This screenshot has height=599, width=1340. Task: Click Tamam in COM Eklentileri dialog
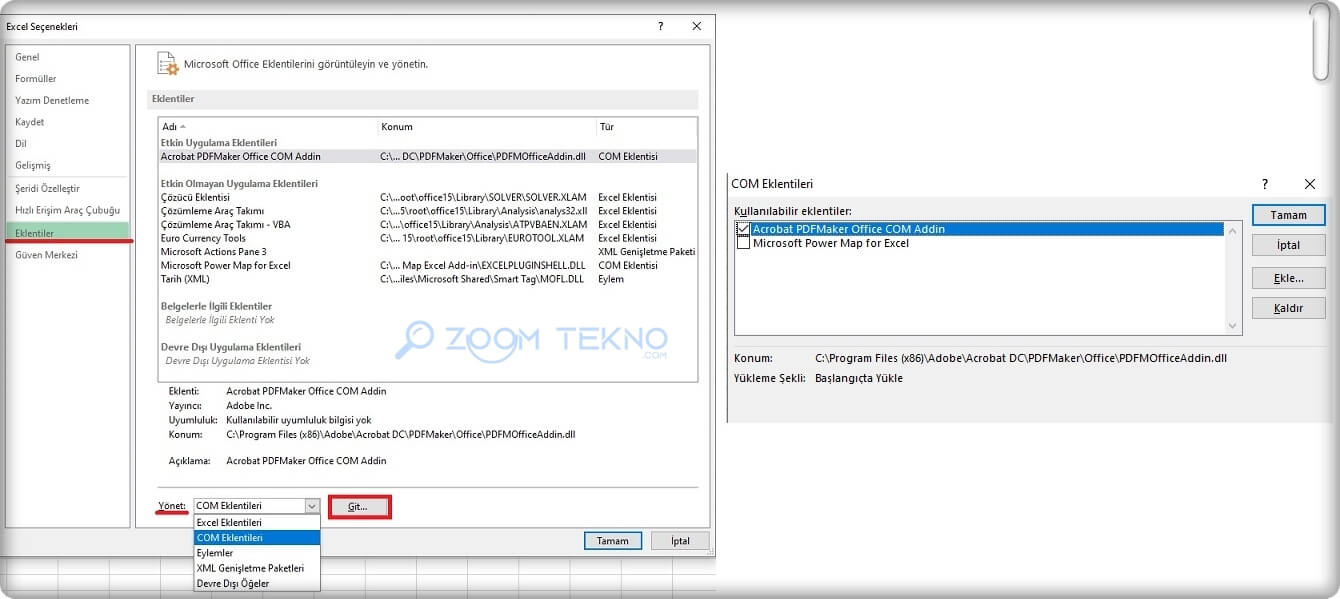tap(1288, 215)
